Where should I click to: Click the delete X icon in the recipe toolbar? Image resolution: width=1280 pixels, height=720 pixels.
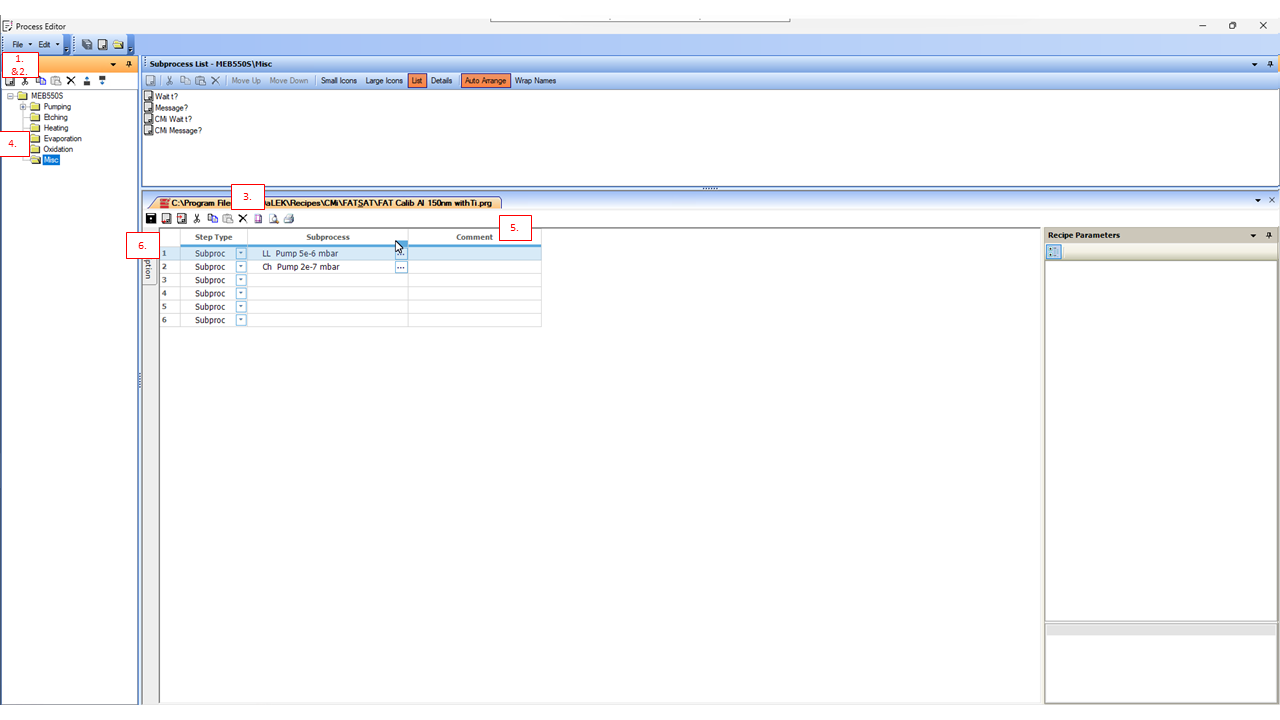242,218
